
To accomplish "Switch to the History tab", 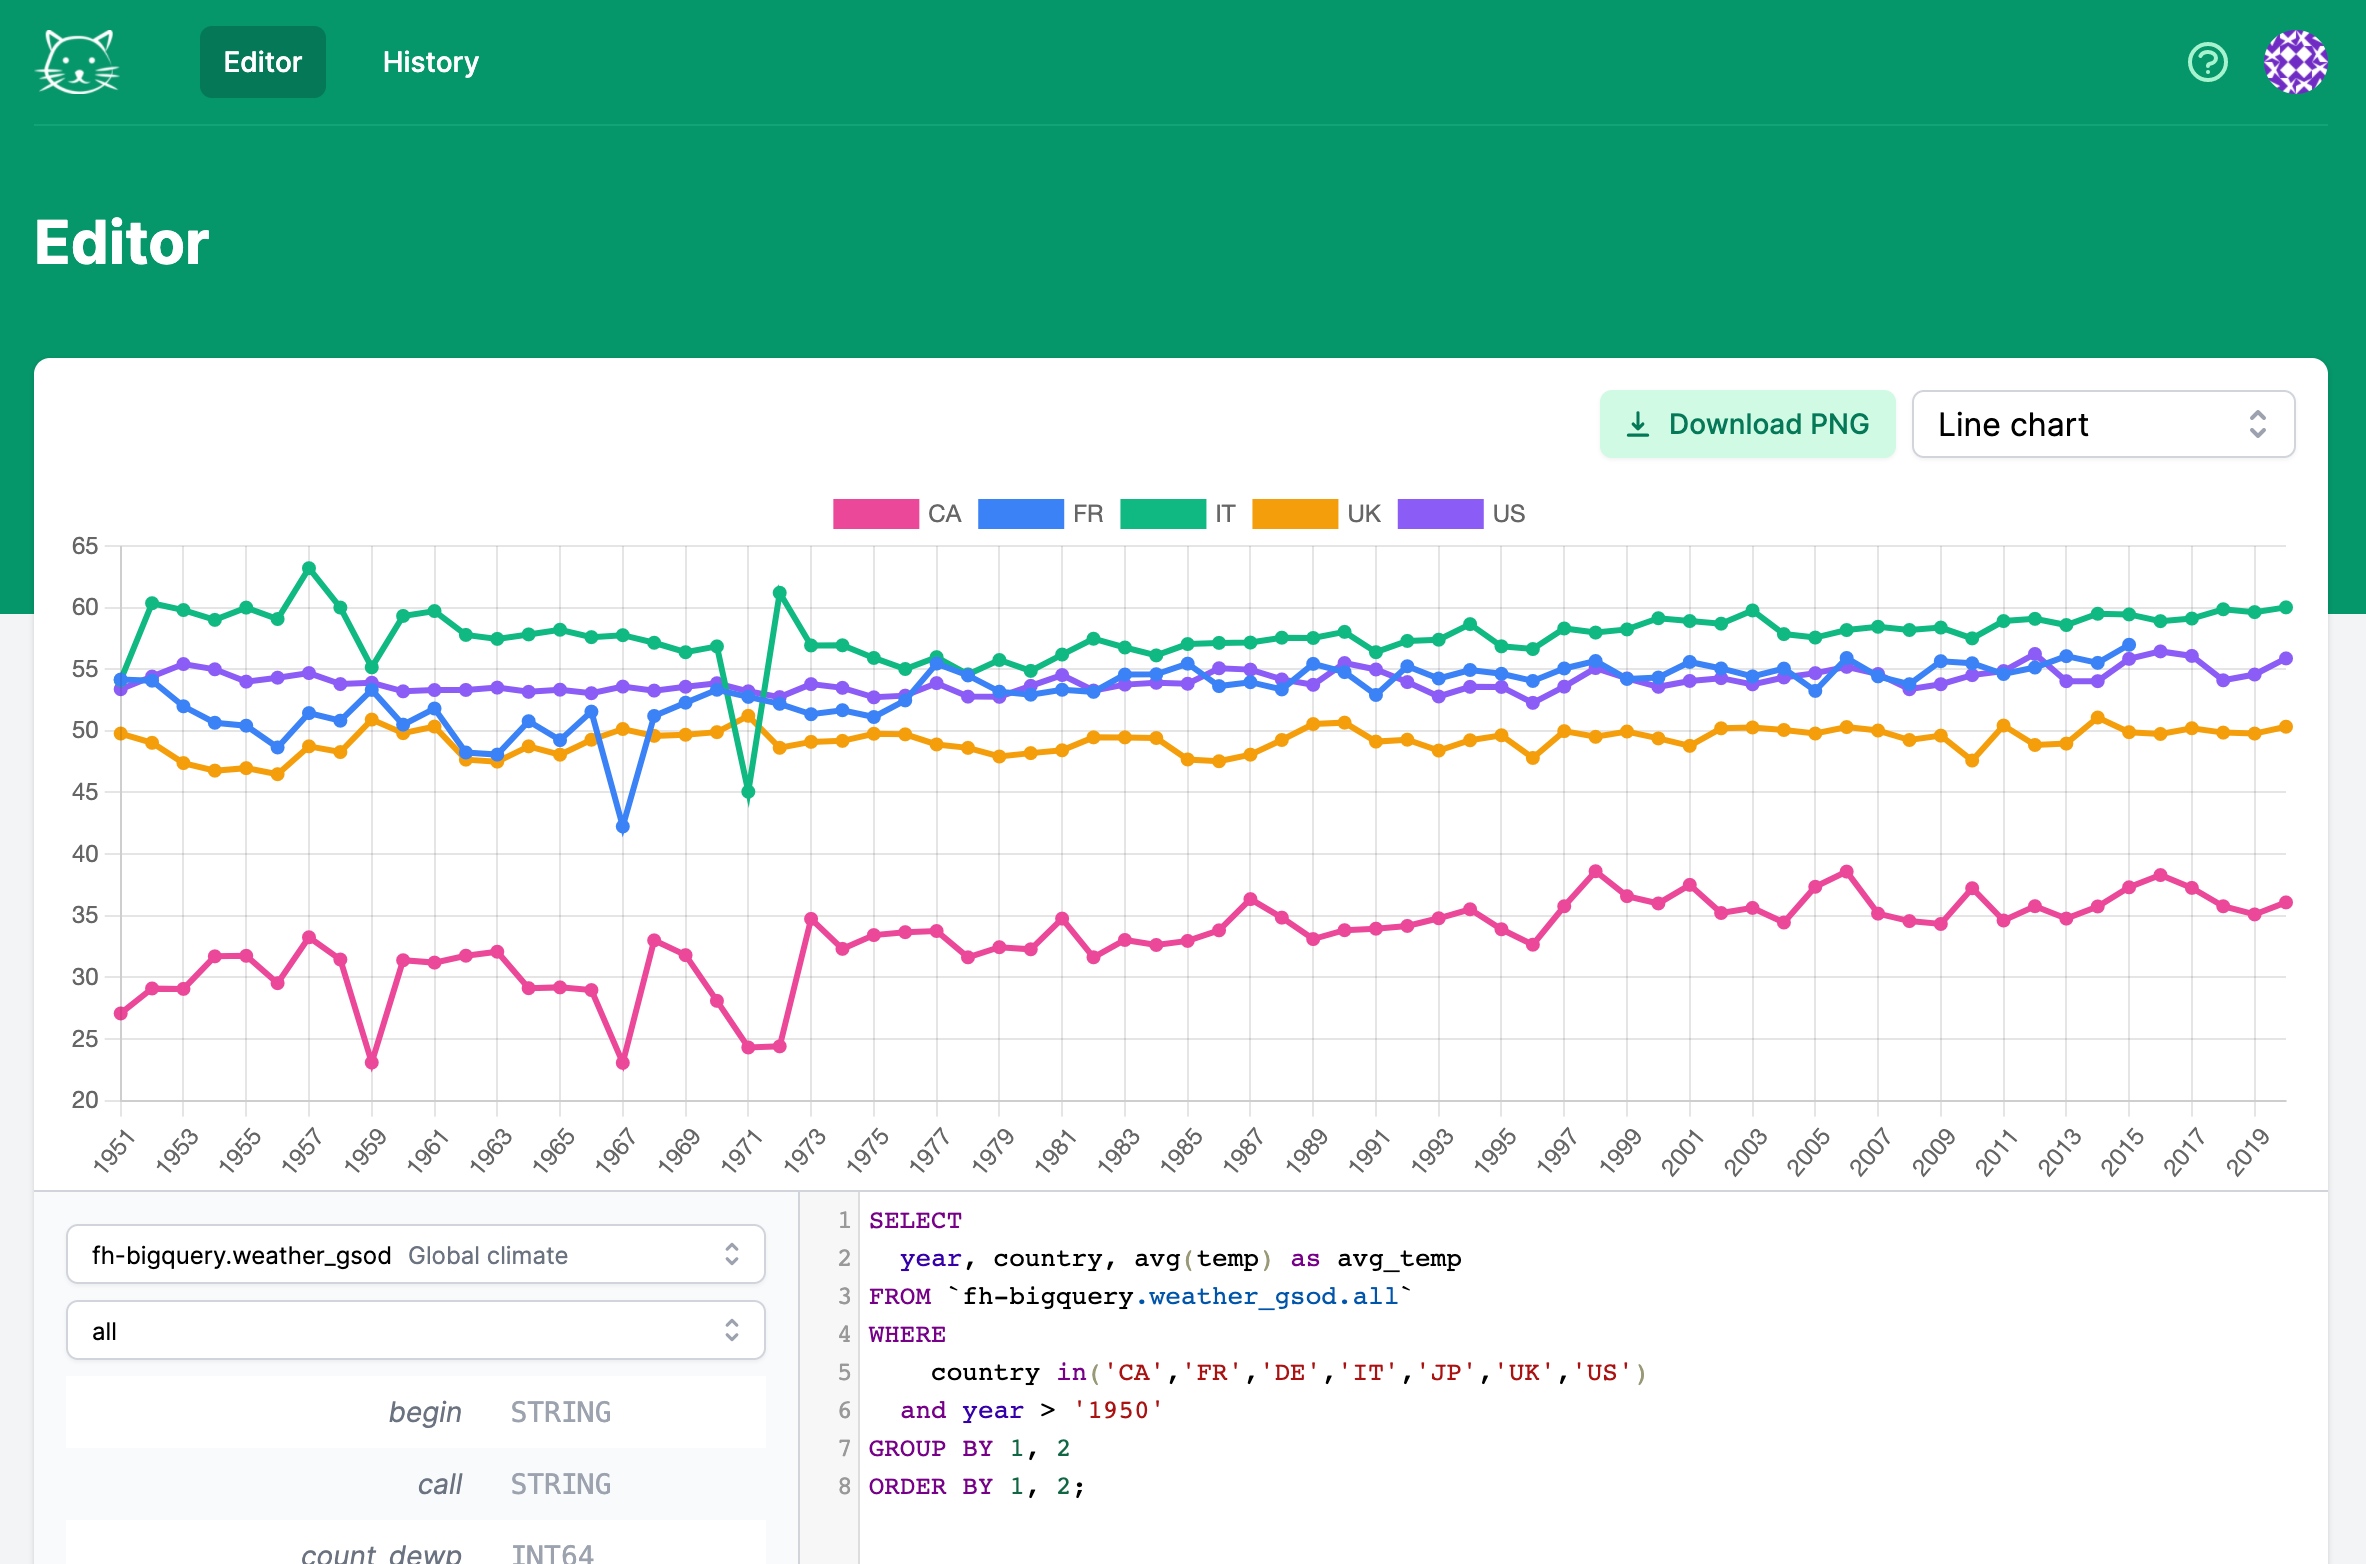I will 430,62.
